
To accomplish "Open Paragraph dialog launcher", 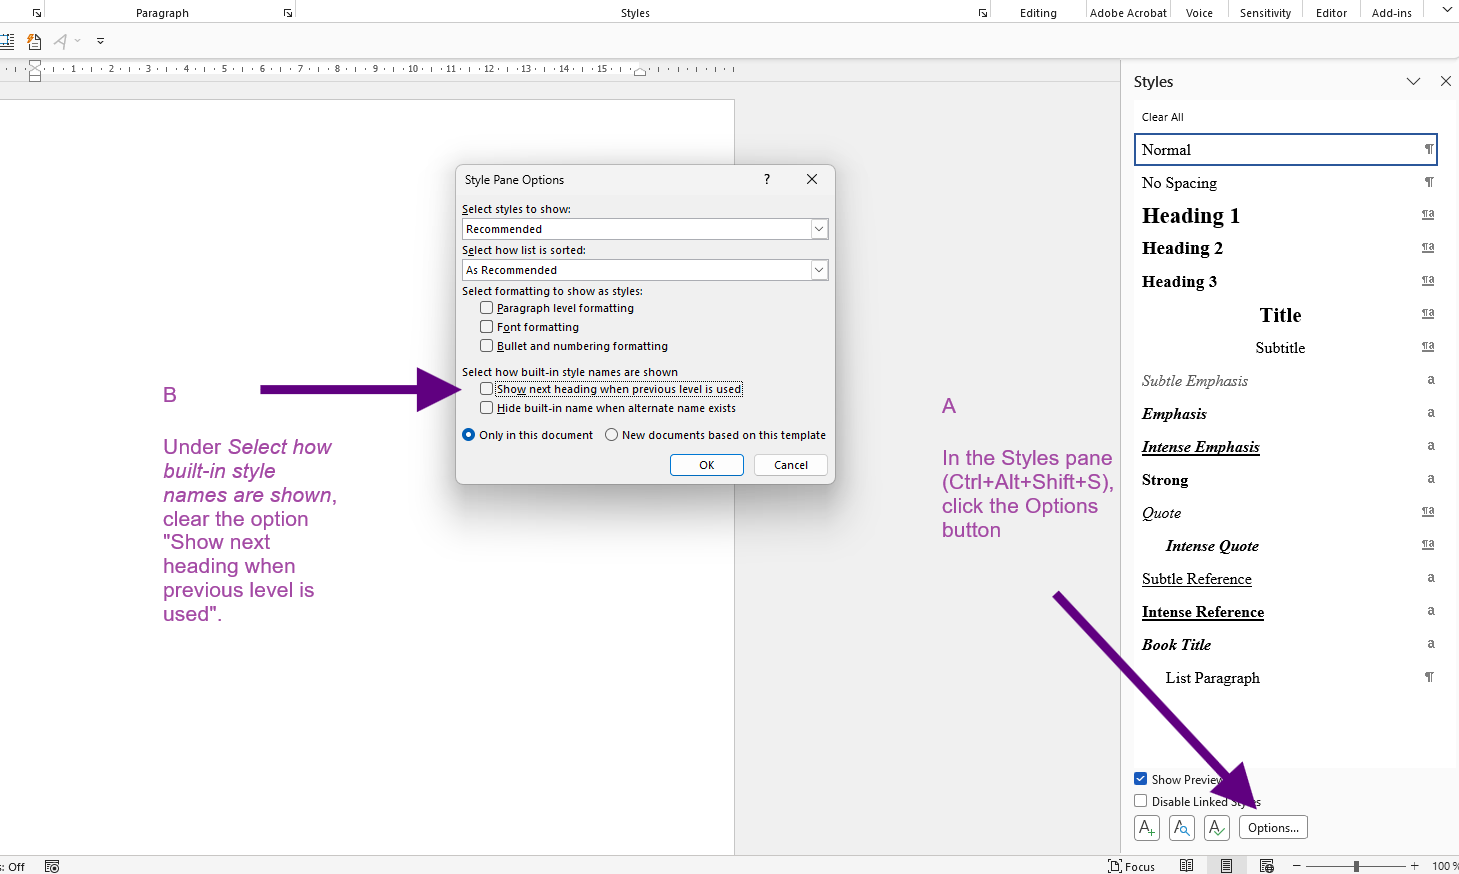I will [288, 13].
